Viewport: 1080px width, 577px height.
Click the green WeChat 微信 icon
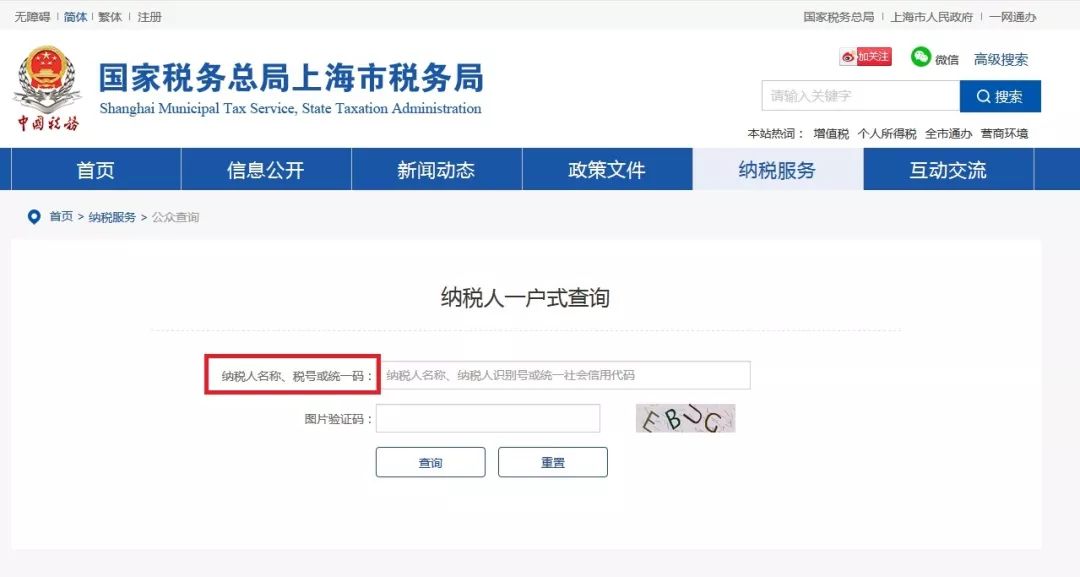click(921, 57)
